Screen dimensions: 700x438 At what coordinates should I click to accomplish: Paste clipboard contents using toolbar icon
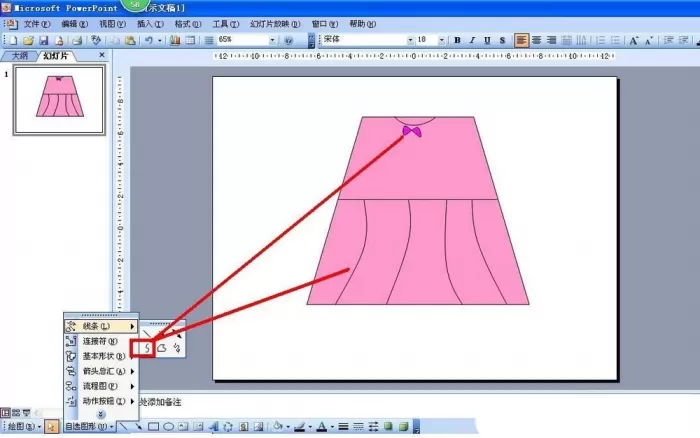(130, 41)
